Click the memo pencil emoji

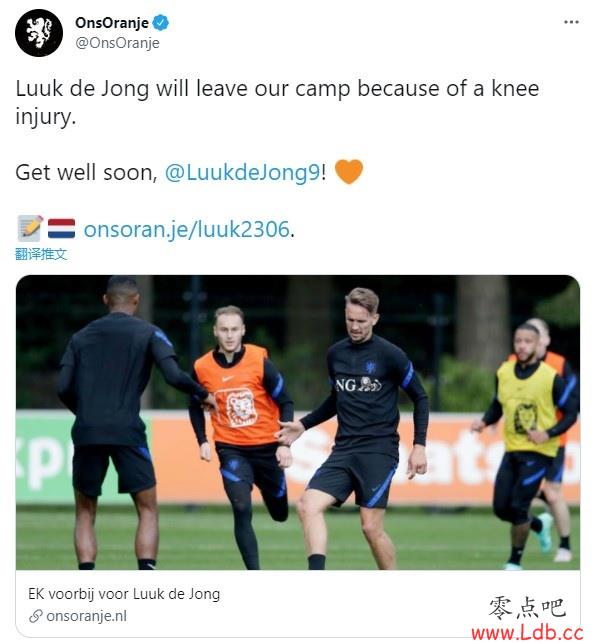(x=30, y=228)
